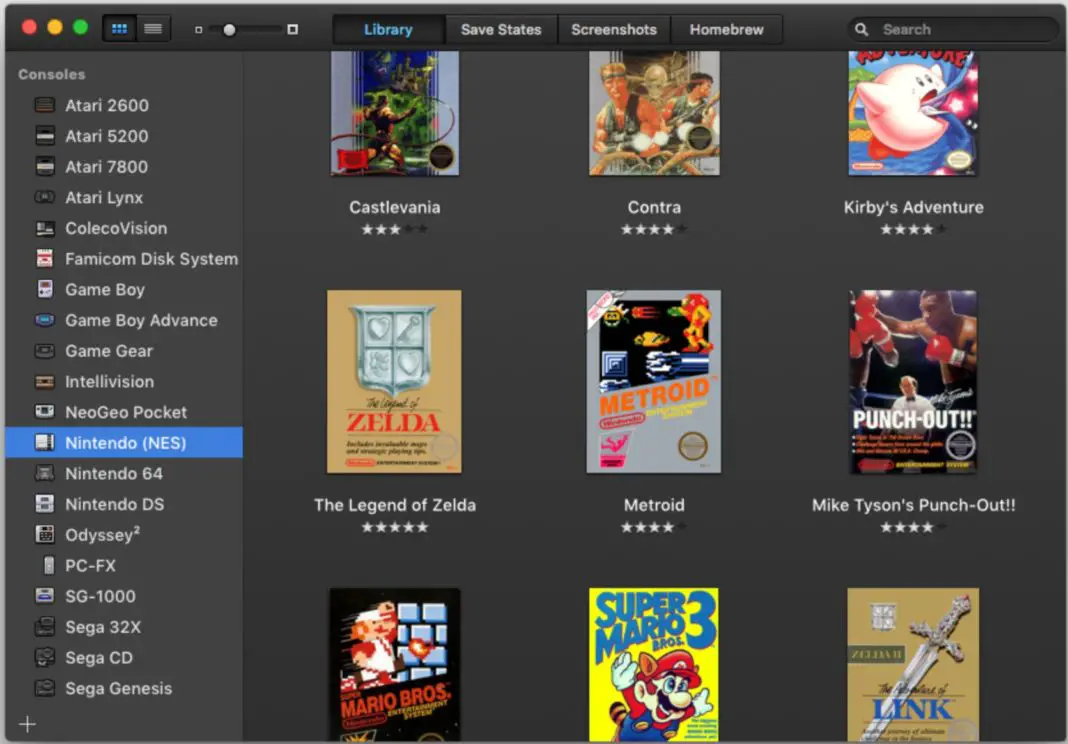1068x744 pixels.
Task: Select the Game Boy Advance console
Action: pos(140,320)
